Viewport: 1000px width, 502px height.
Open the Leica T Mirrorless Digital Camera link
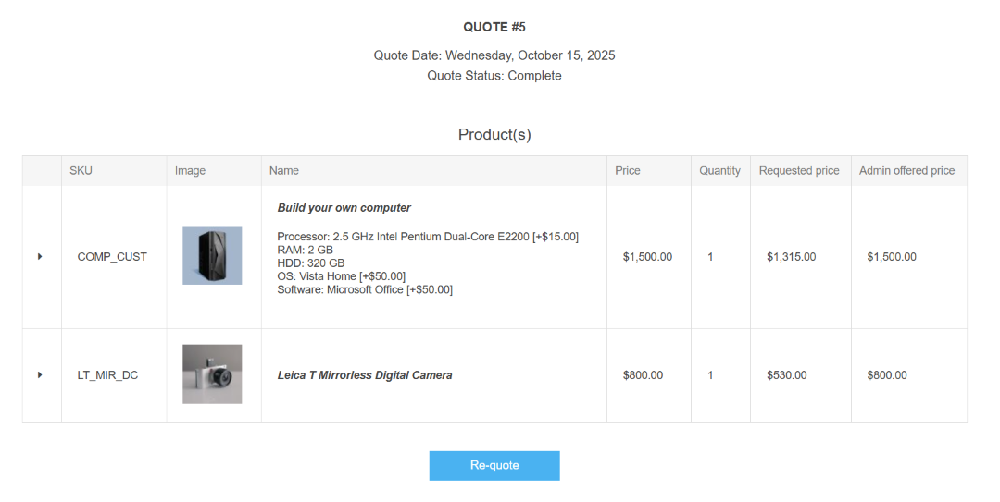[x=365, y=375]
